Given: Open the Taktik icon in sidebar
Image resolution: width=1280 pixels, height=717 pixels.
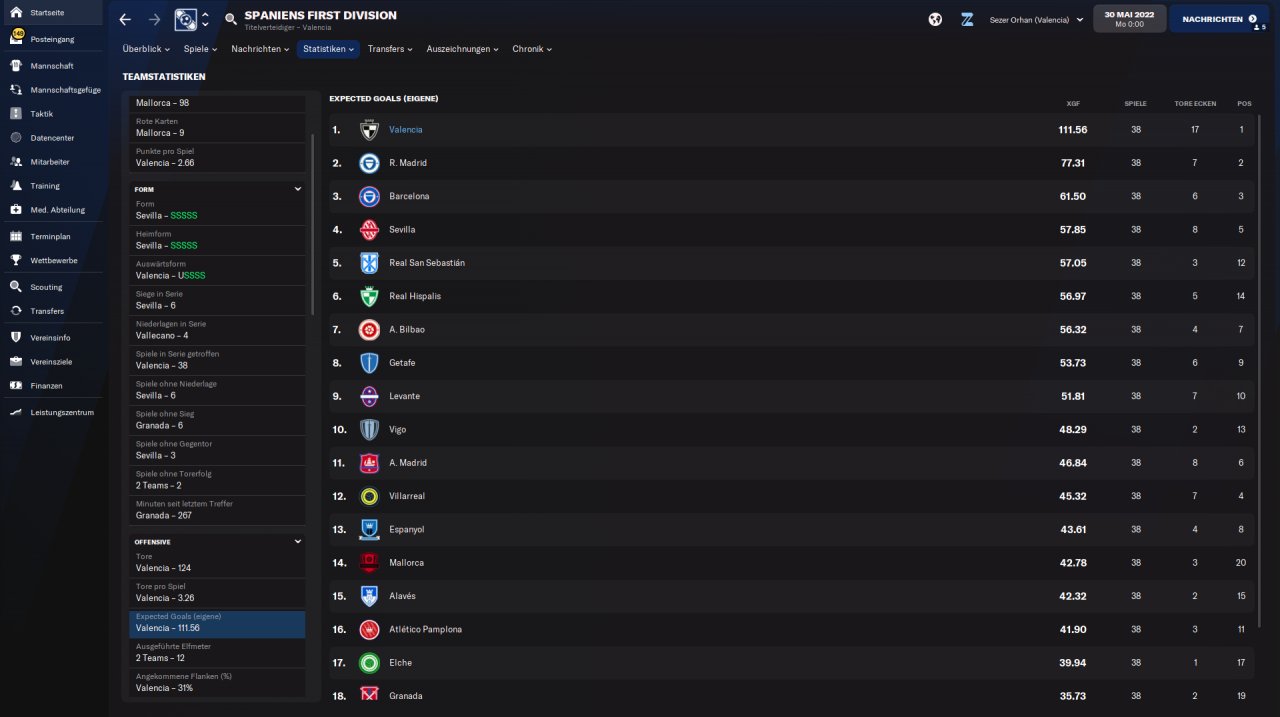Looking at the screenshot, I should click(16, 113).
